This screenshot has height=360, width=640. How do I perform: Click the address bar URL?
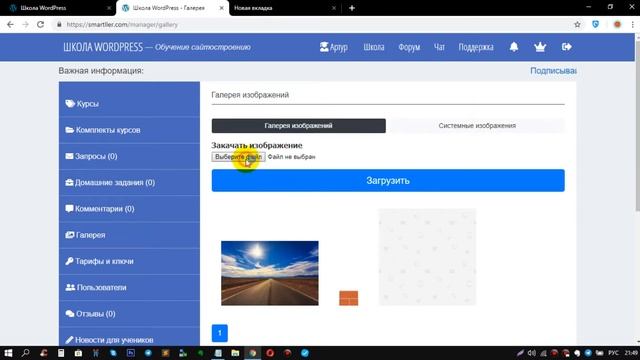point(122,24)
